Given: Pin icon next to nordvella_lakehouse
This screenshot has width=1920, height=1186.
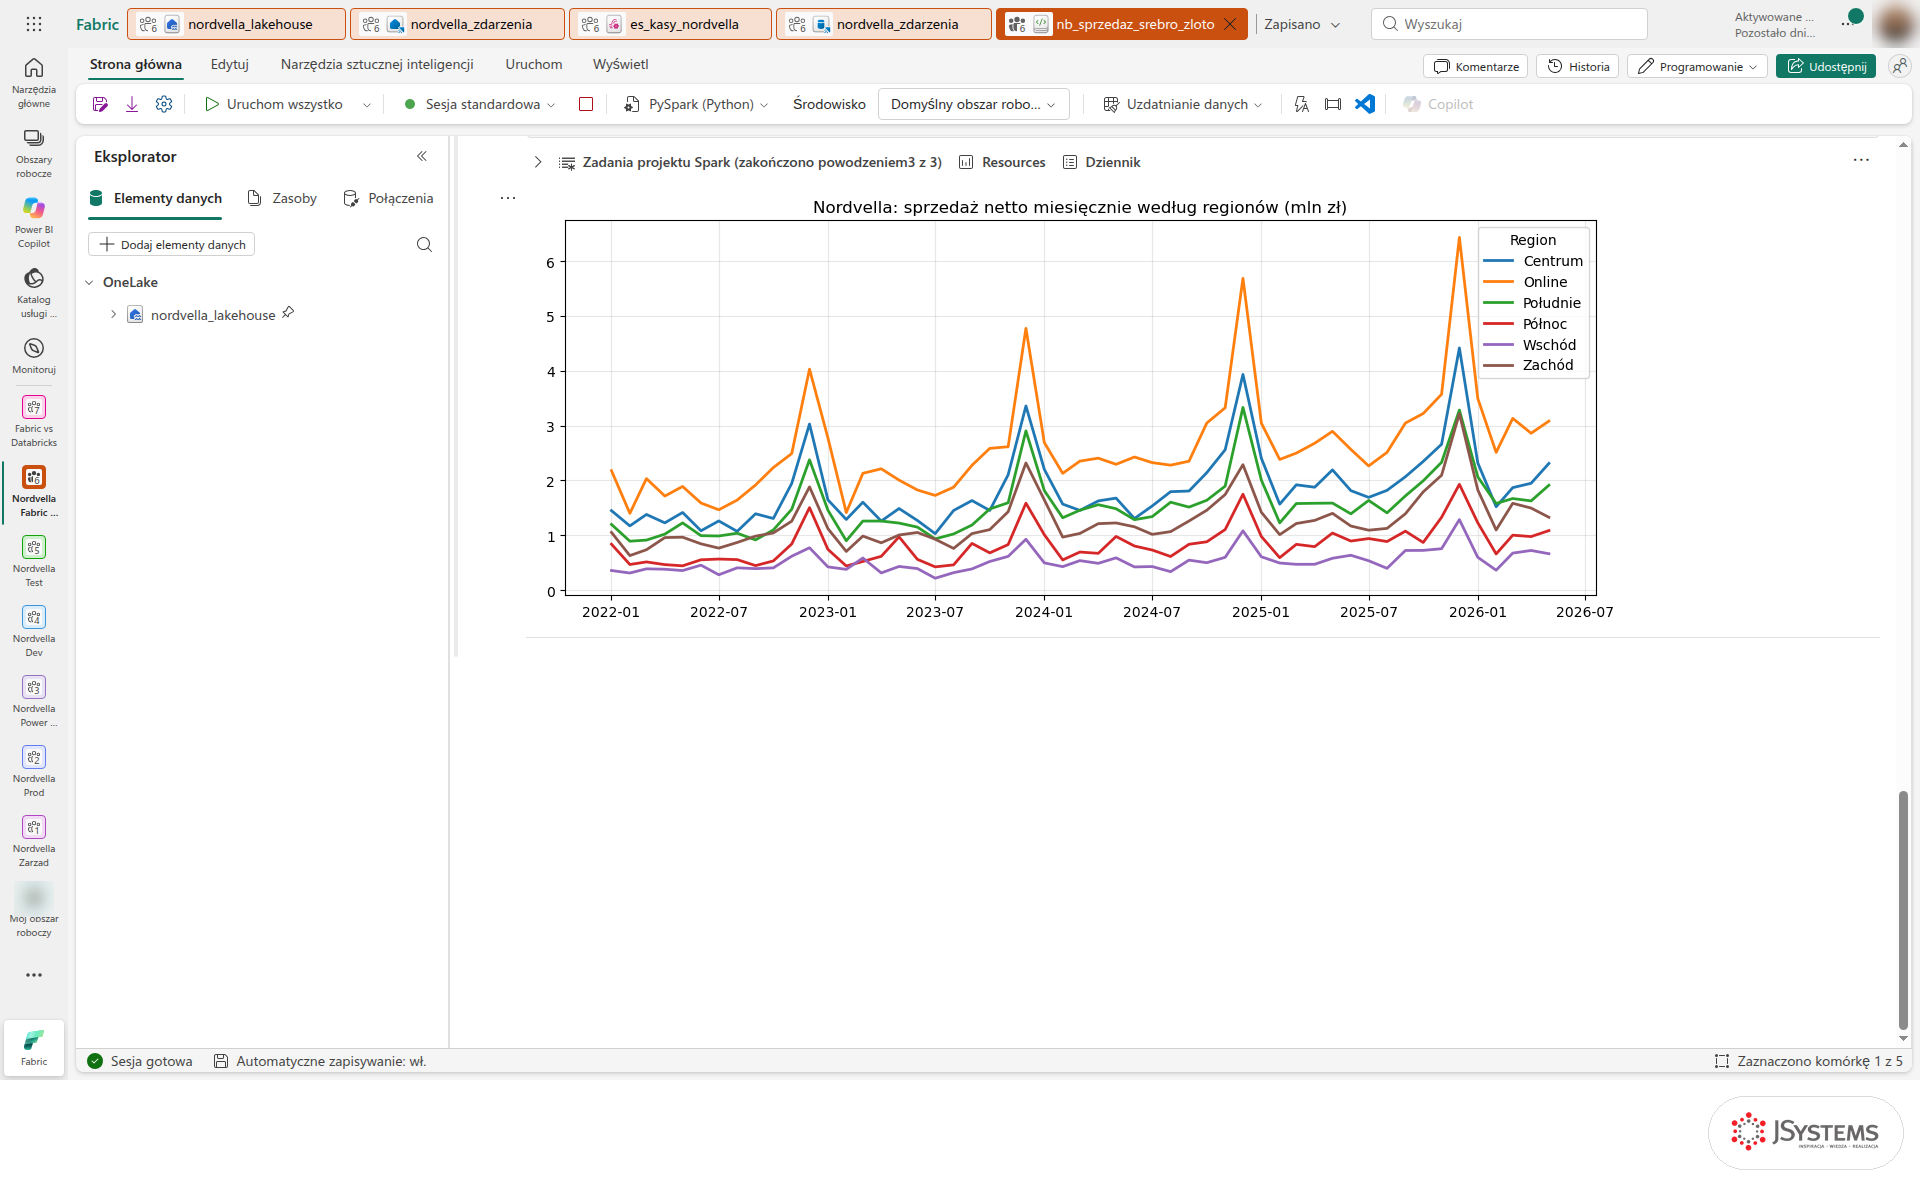Looking at the screenshot, I should tap(288, 313).
